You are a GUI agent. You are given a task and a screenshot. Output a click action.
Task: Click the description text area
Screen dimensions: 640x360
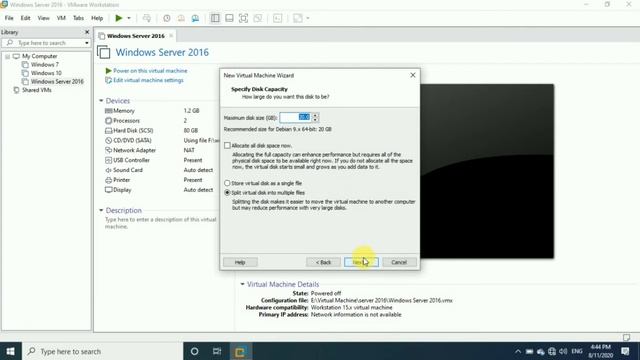pos(161,223)
